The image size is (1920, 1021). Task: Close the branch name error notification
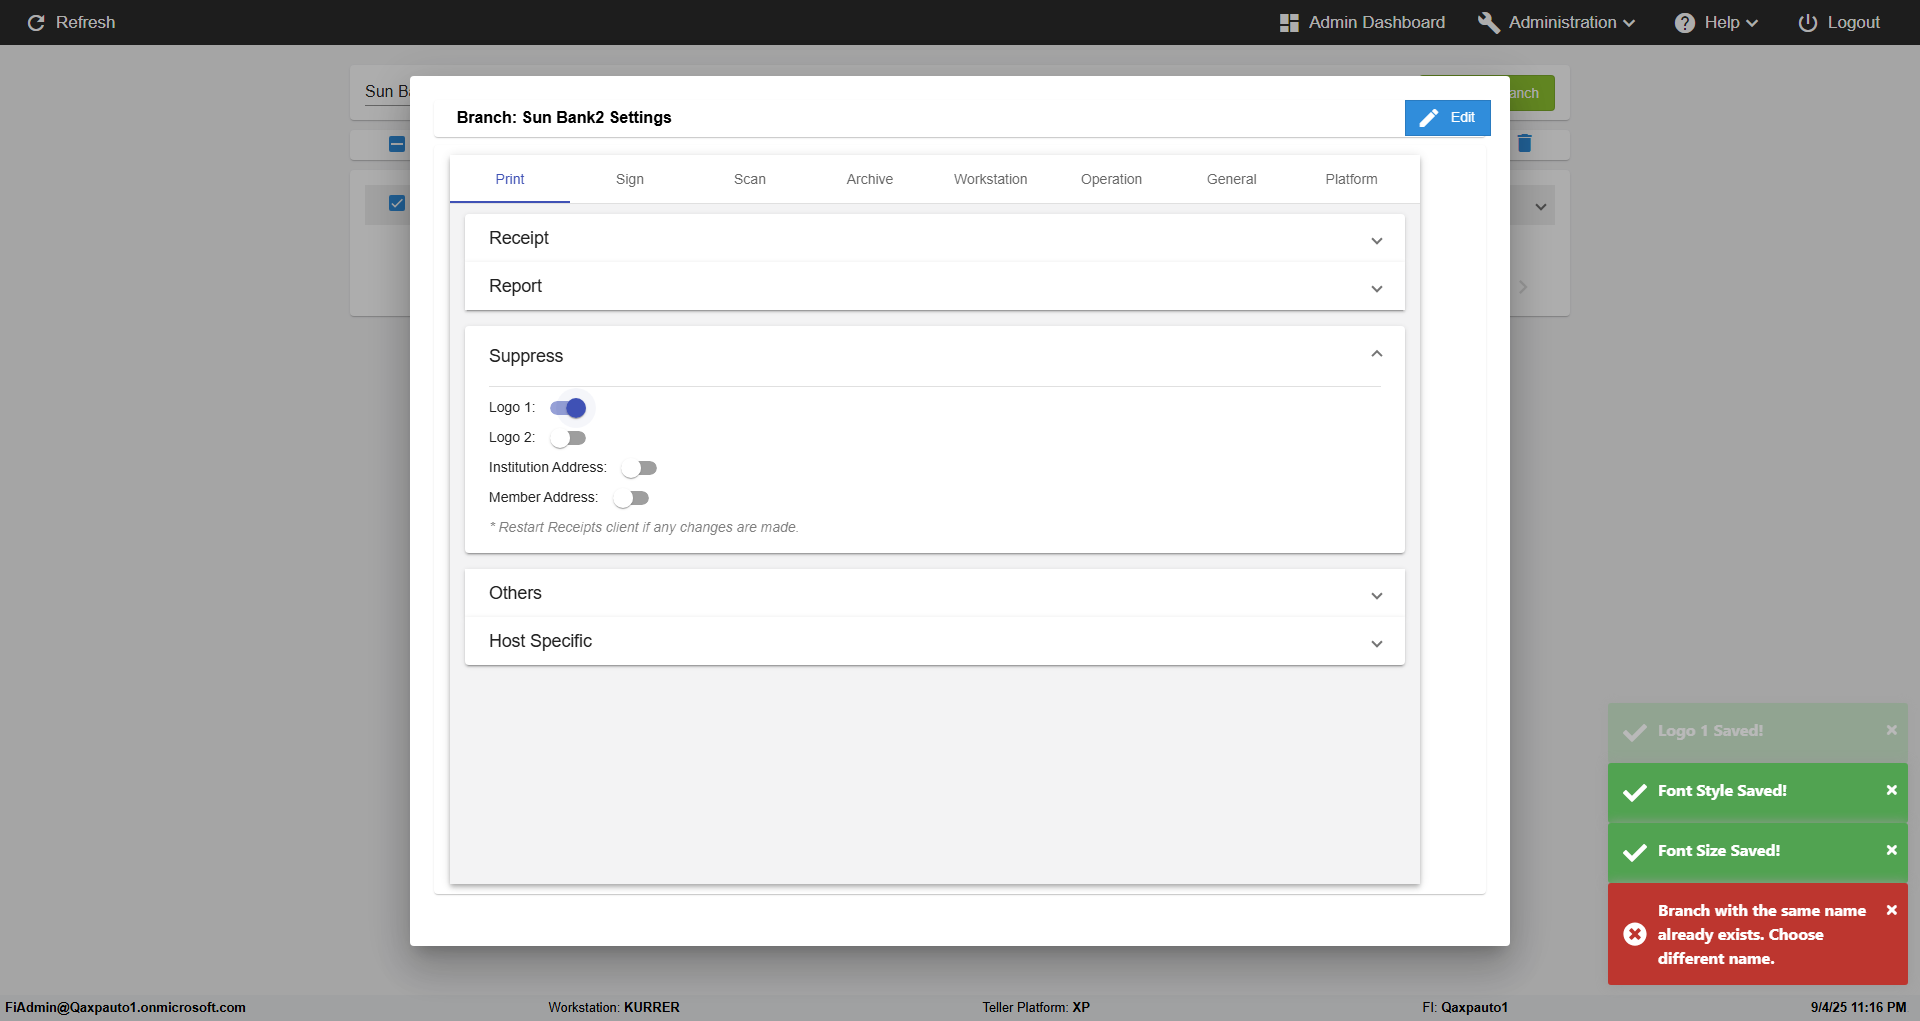point(1891,910)
